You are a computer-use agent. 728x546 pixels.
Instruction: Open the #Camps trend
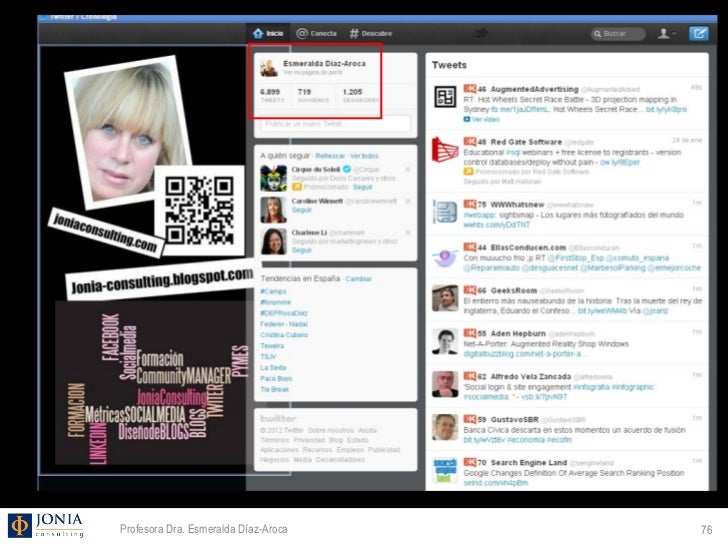click(x=273, y=292)
